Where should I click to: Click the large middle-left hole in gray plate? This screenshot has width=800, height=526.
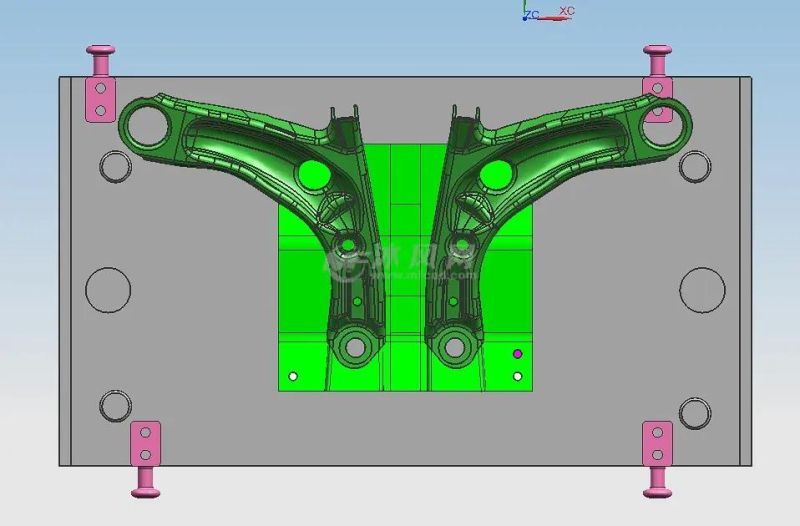(x=108, y=289)
